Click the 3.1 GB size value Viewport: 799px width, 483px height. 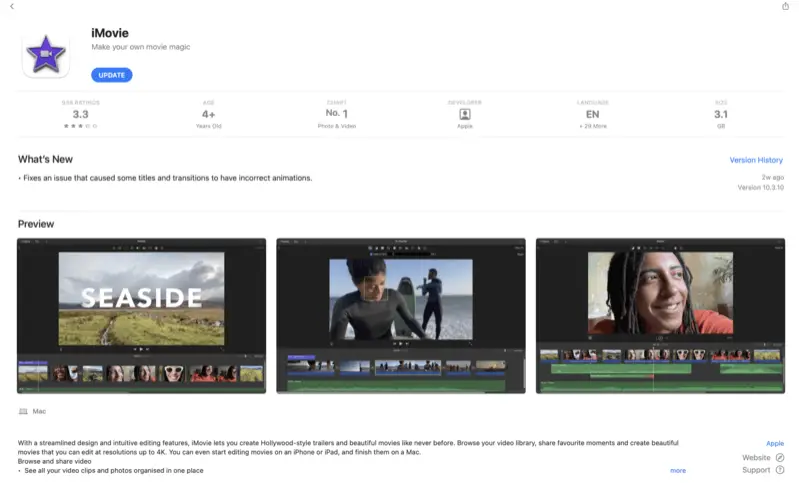point(721,115)
